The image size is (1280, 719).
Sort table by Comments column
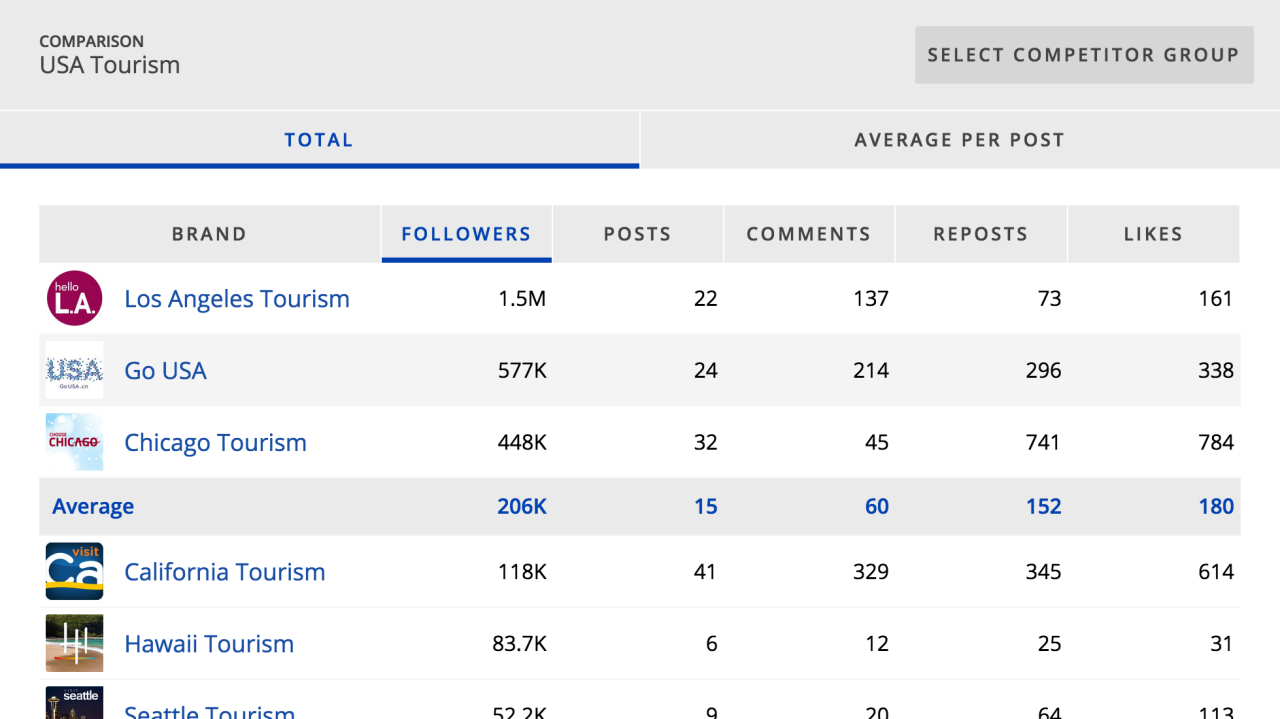[808, 234]
